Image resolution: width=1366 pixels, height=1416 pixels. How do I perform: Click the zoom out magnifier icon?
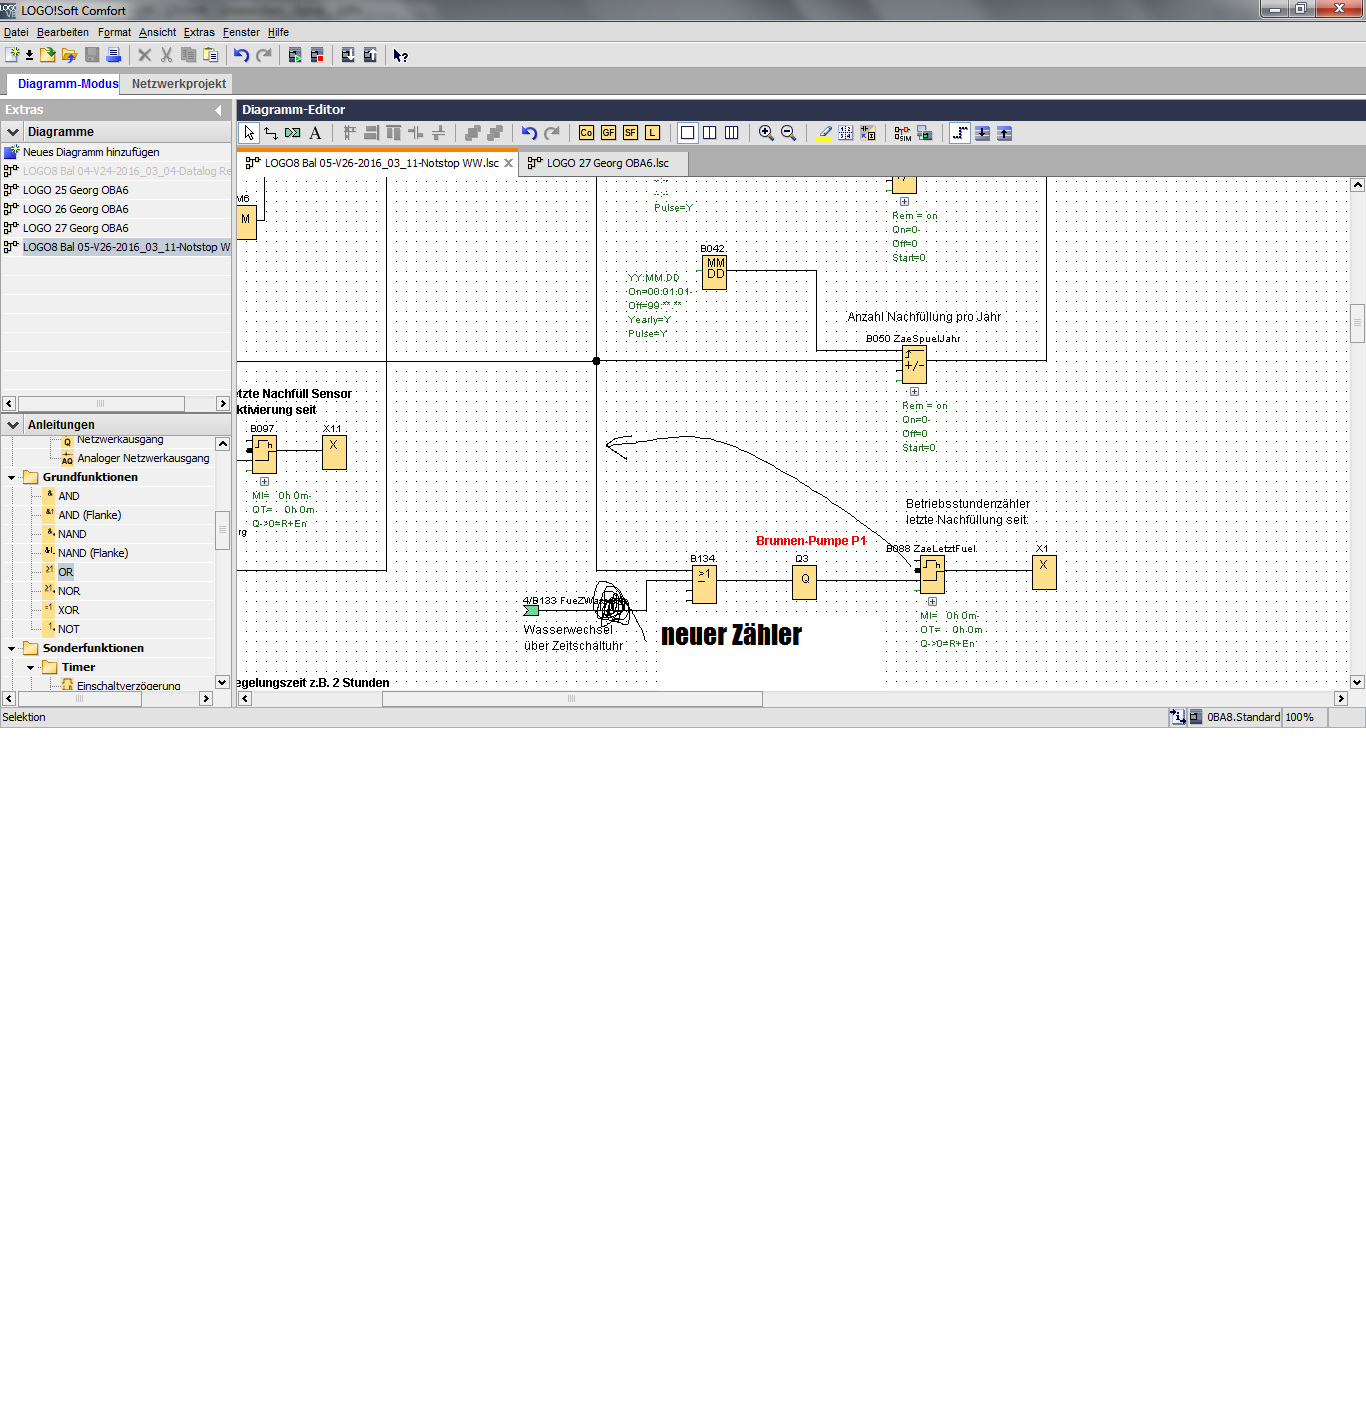tap(788, 133)
